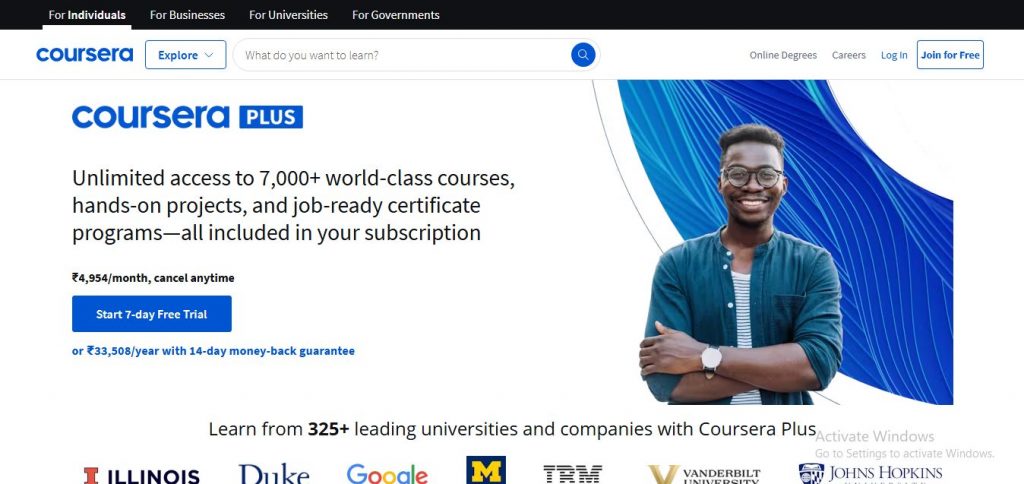
Task: Click the Illinois university logo
Action: (142, 475)
